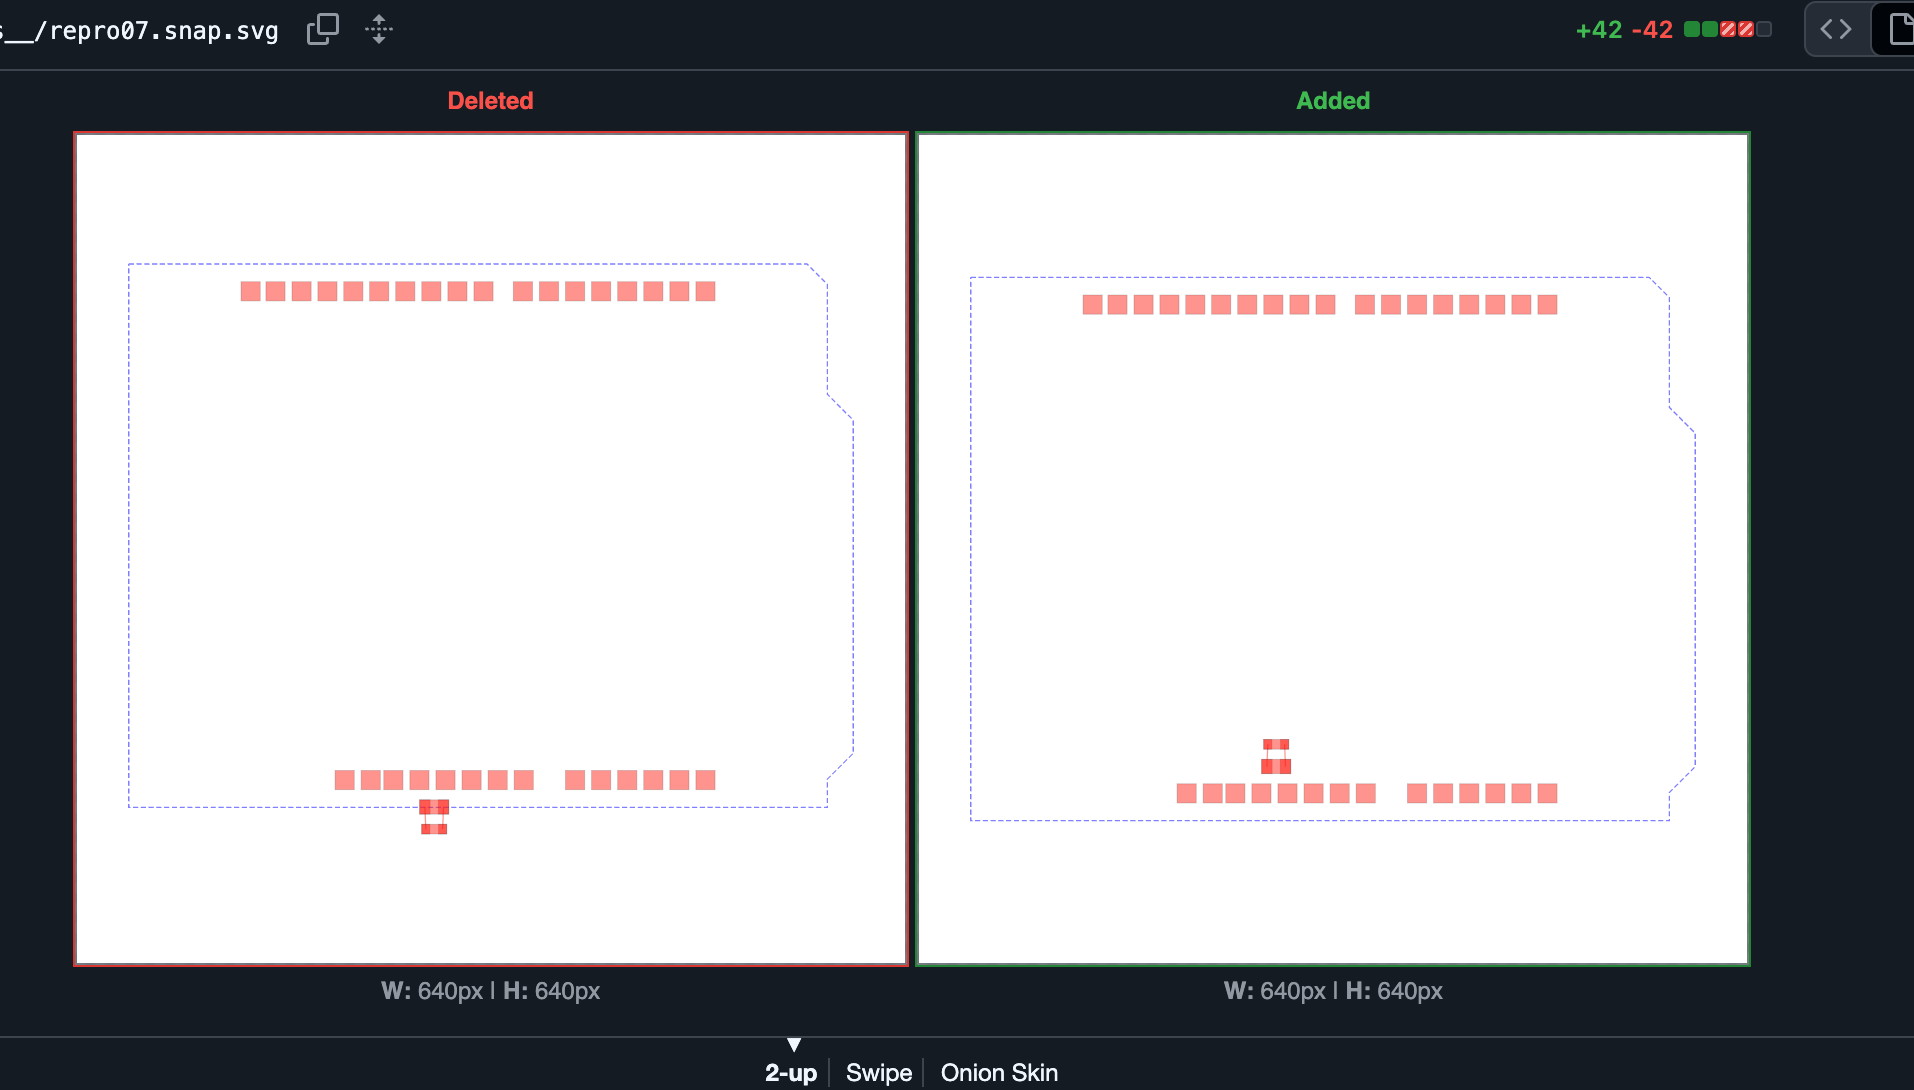This screenshot has width=1914, height=1090.
Task: Select the Swipe comparison mode
Action: [879, 1073]
